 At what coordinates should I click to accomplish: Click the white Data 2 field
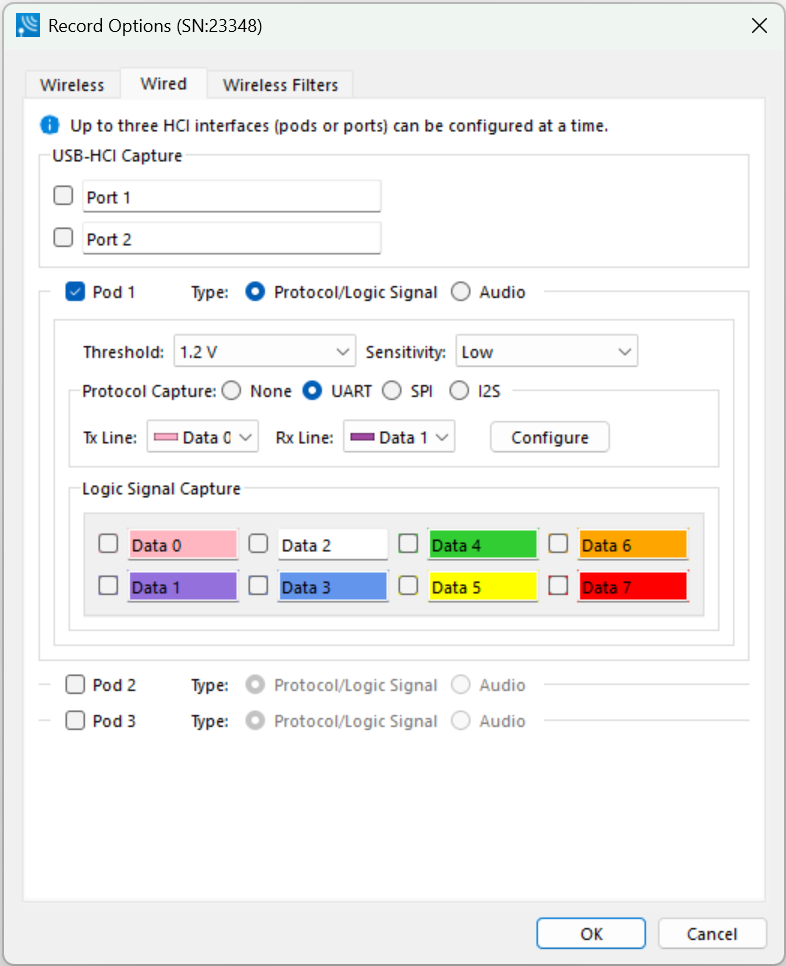click(333, 545)
